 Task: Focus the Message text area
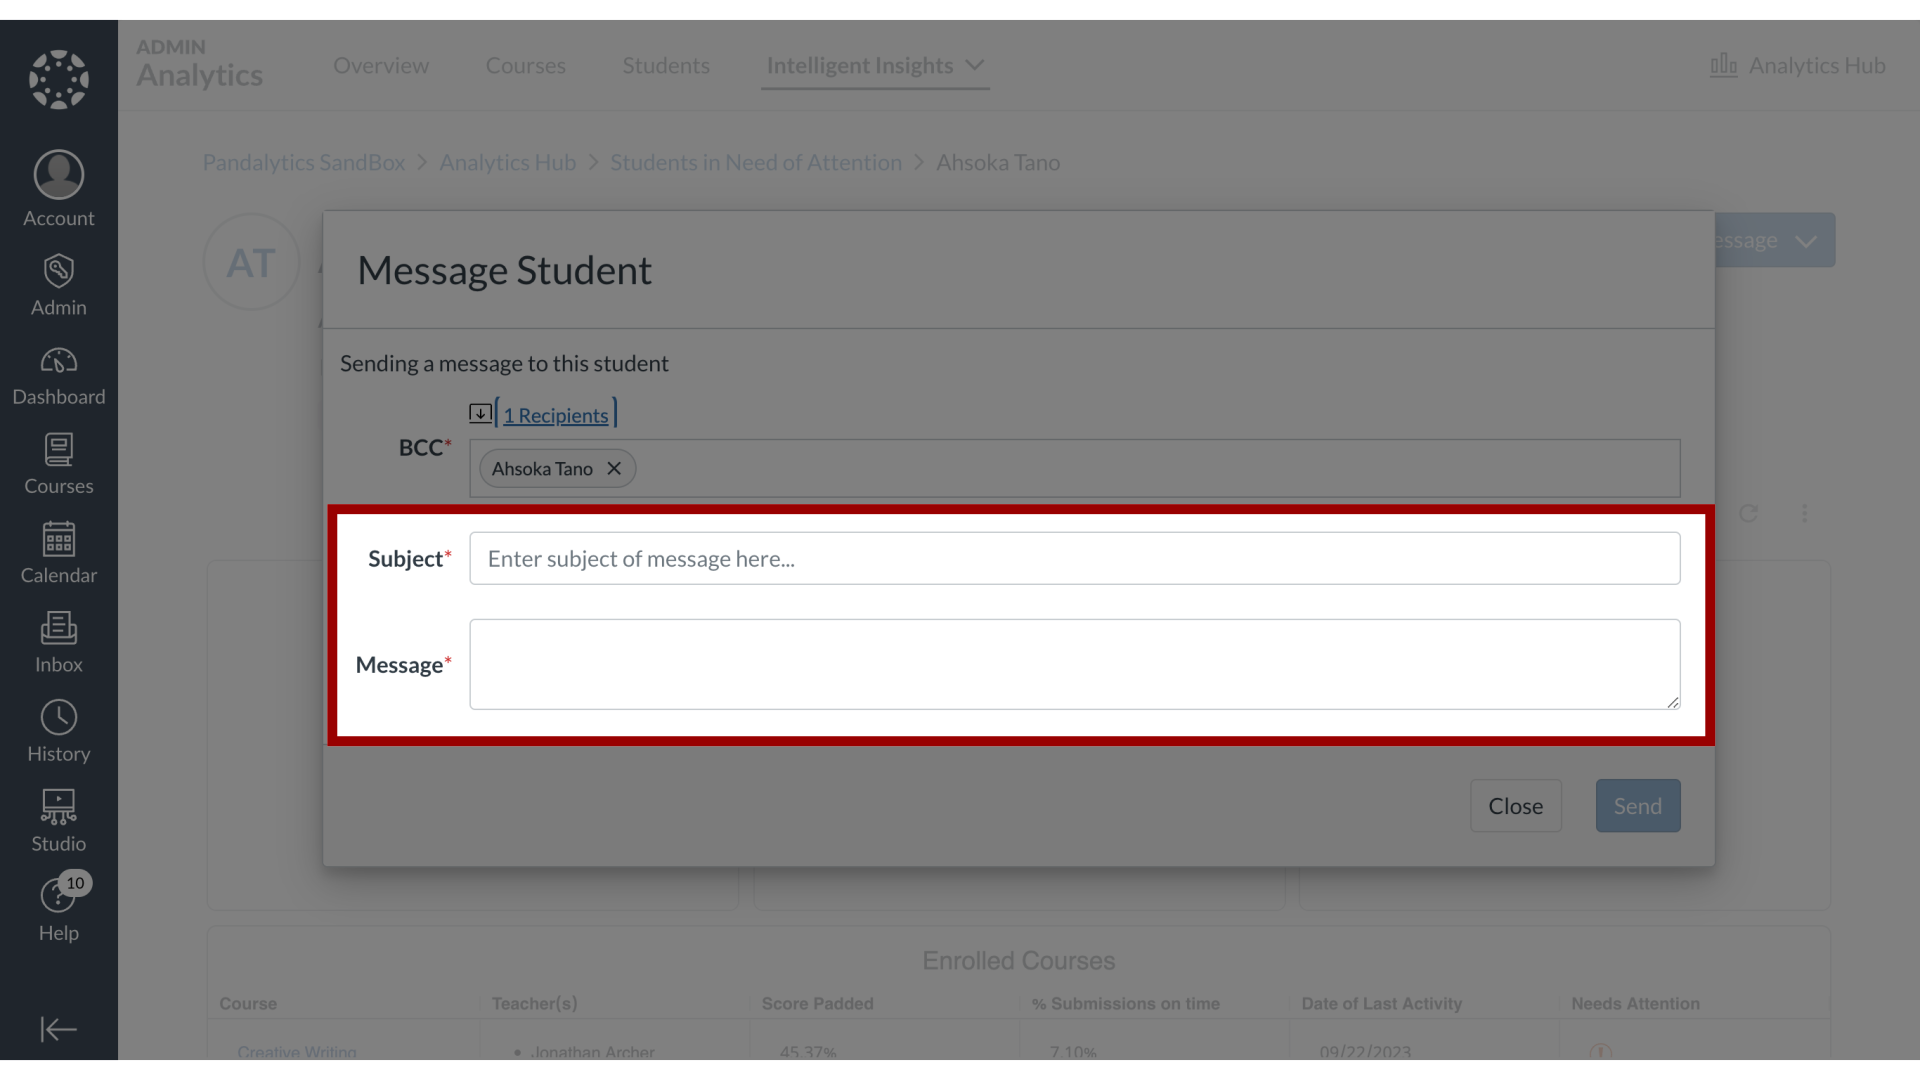point(1075,664)
